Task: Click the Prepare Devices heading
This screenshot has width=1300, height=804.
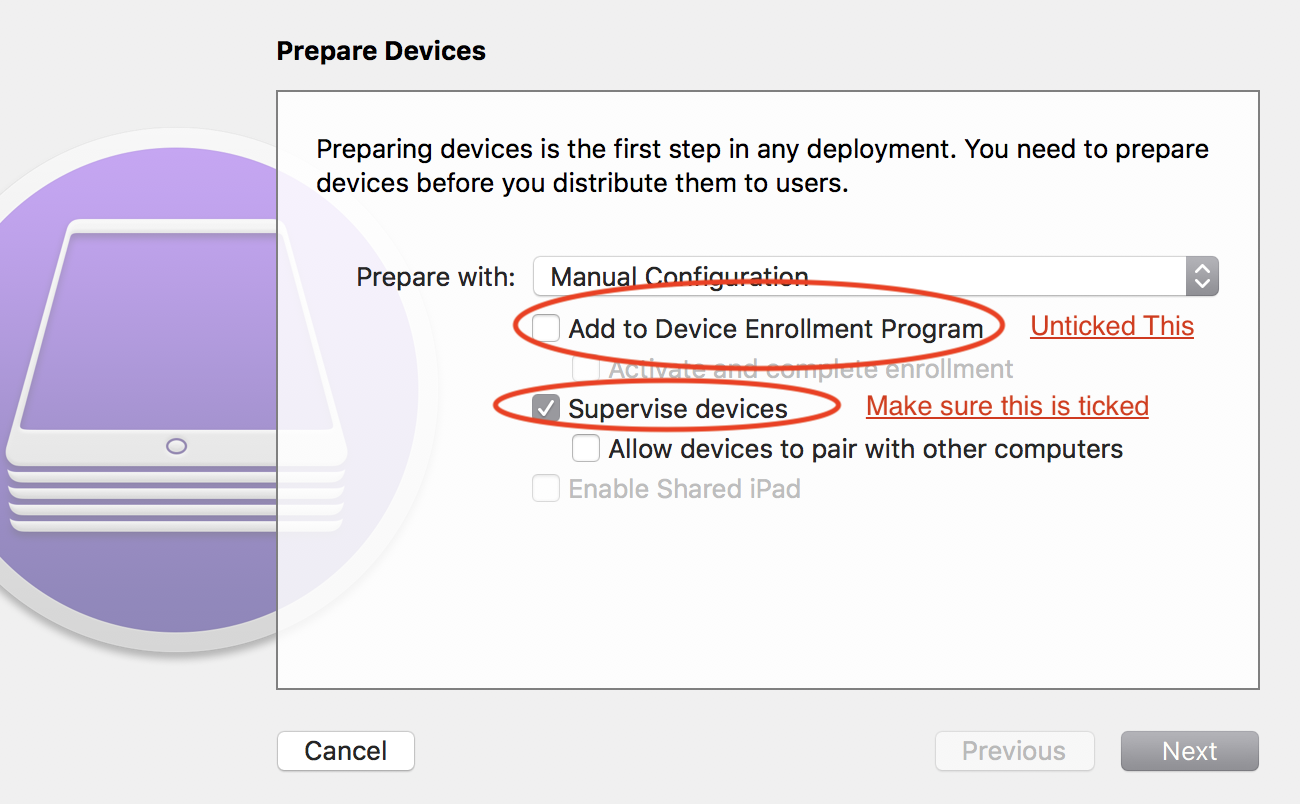Action: pyautogui.click(x=381, y=50)
